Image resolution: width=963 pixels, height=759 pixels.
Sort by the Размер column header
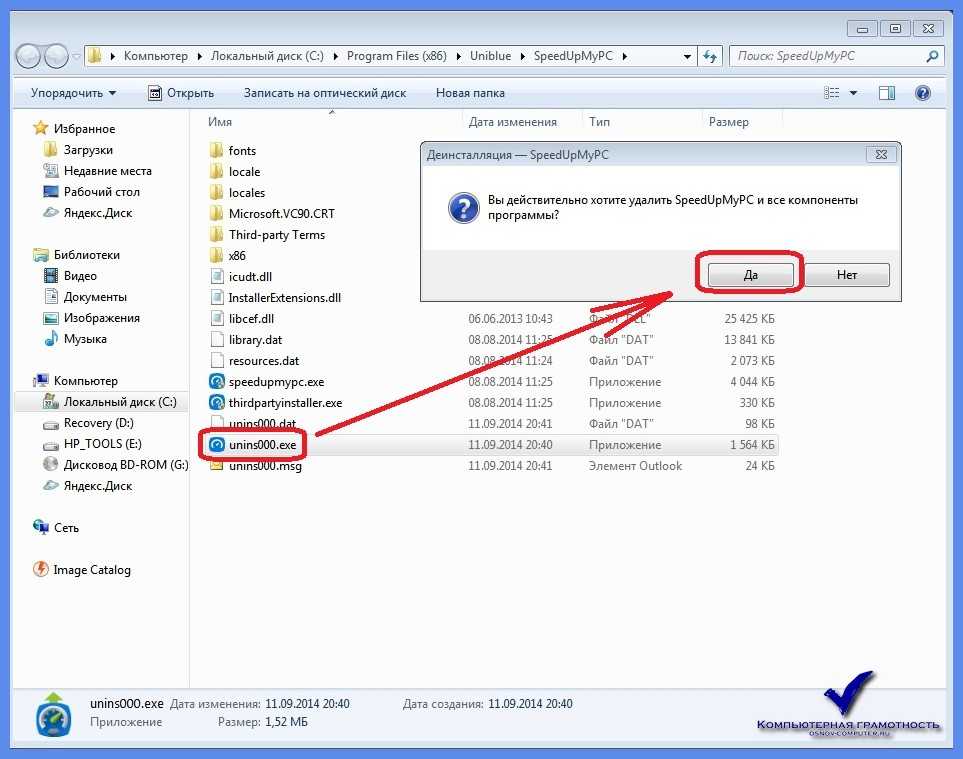(x=728, y=122)
